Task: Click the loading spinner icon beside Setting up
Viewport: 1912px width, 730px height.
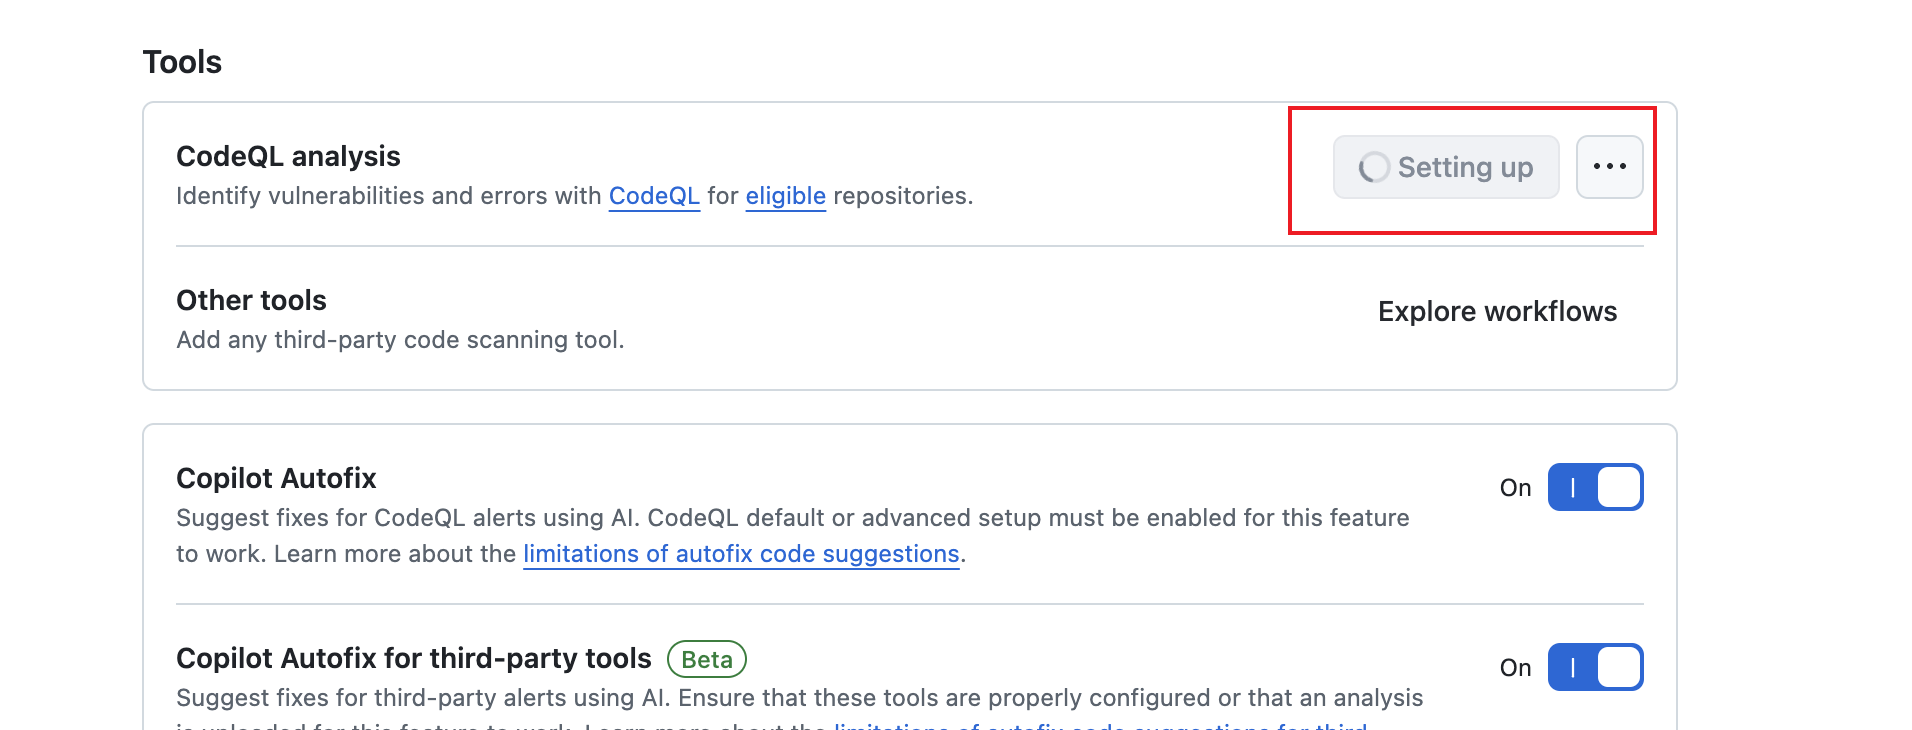Action: 1374,167
